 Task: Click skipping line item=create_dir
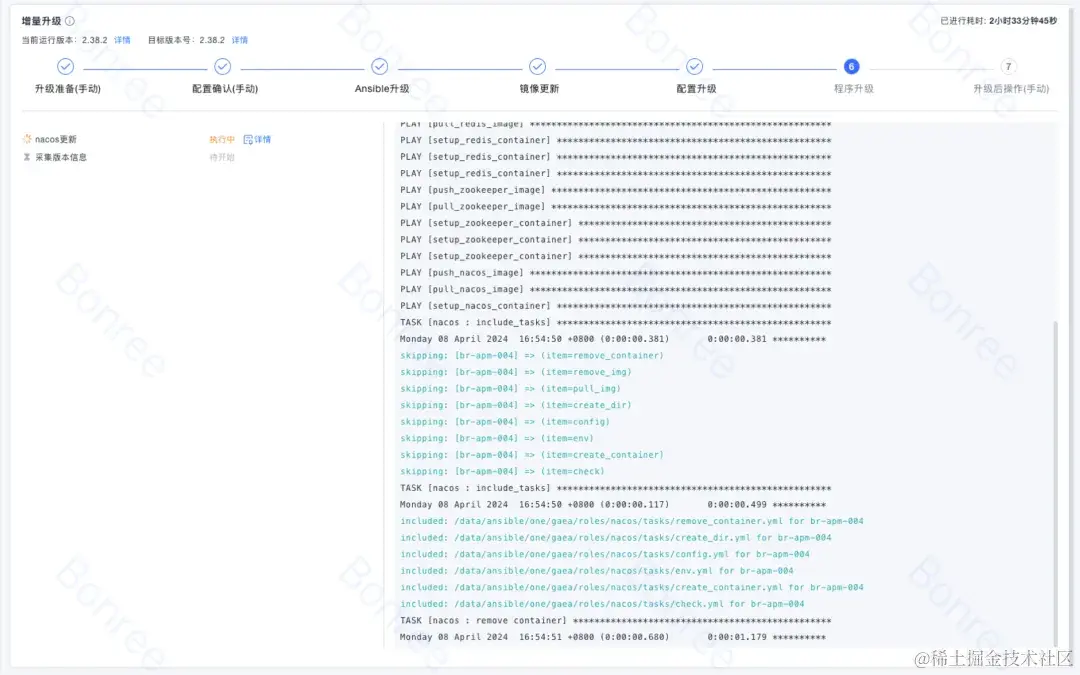click(515, 405)
